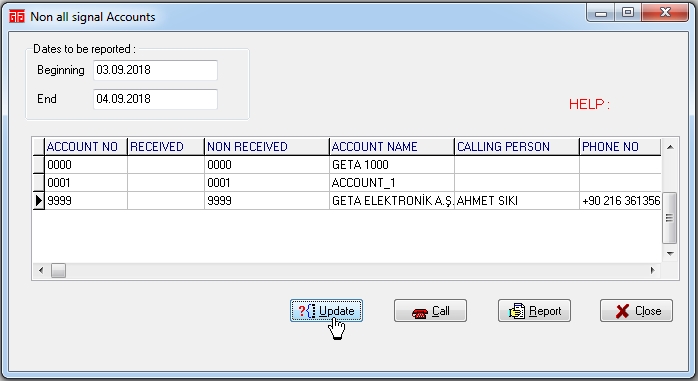
Task: Open the Report button
Action: tap(534, 311)
